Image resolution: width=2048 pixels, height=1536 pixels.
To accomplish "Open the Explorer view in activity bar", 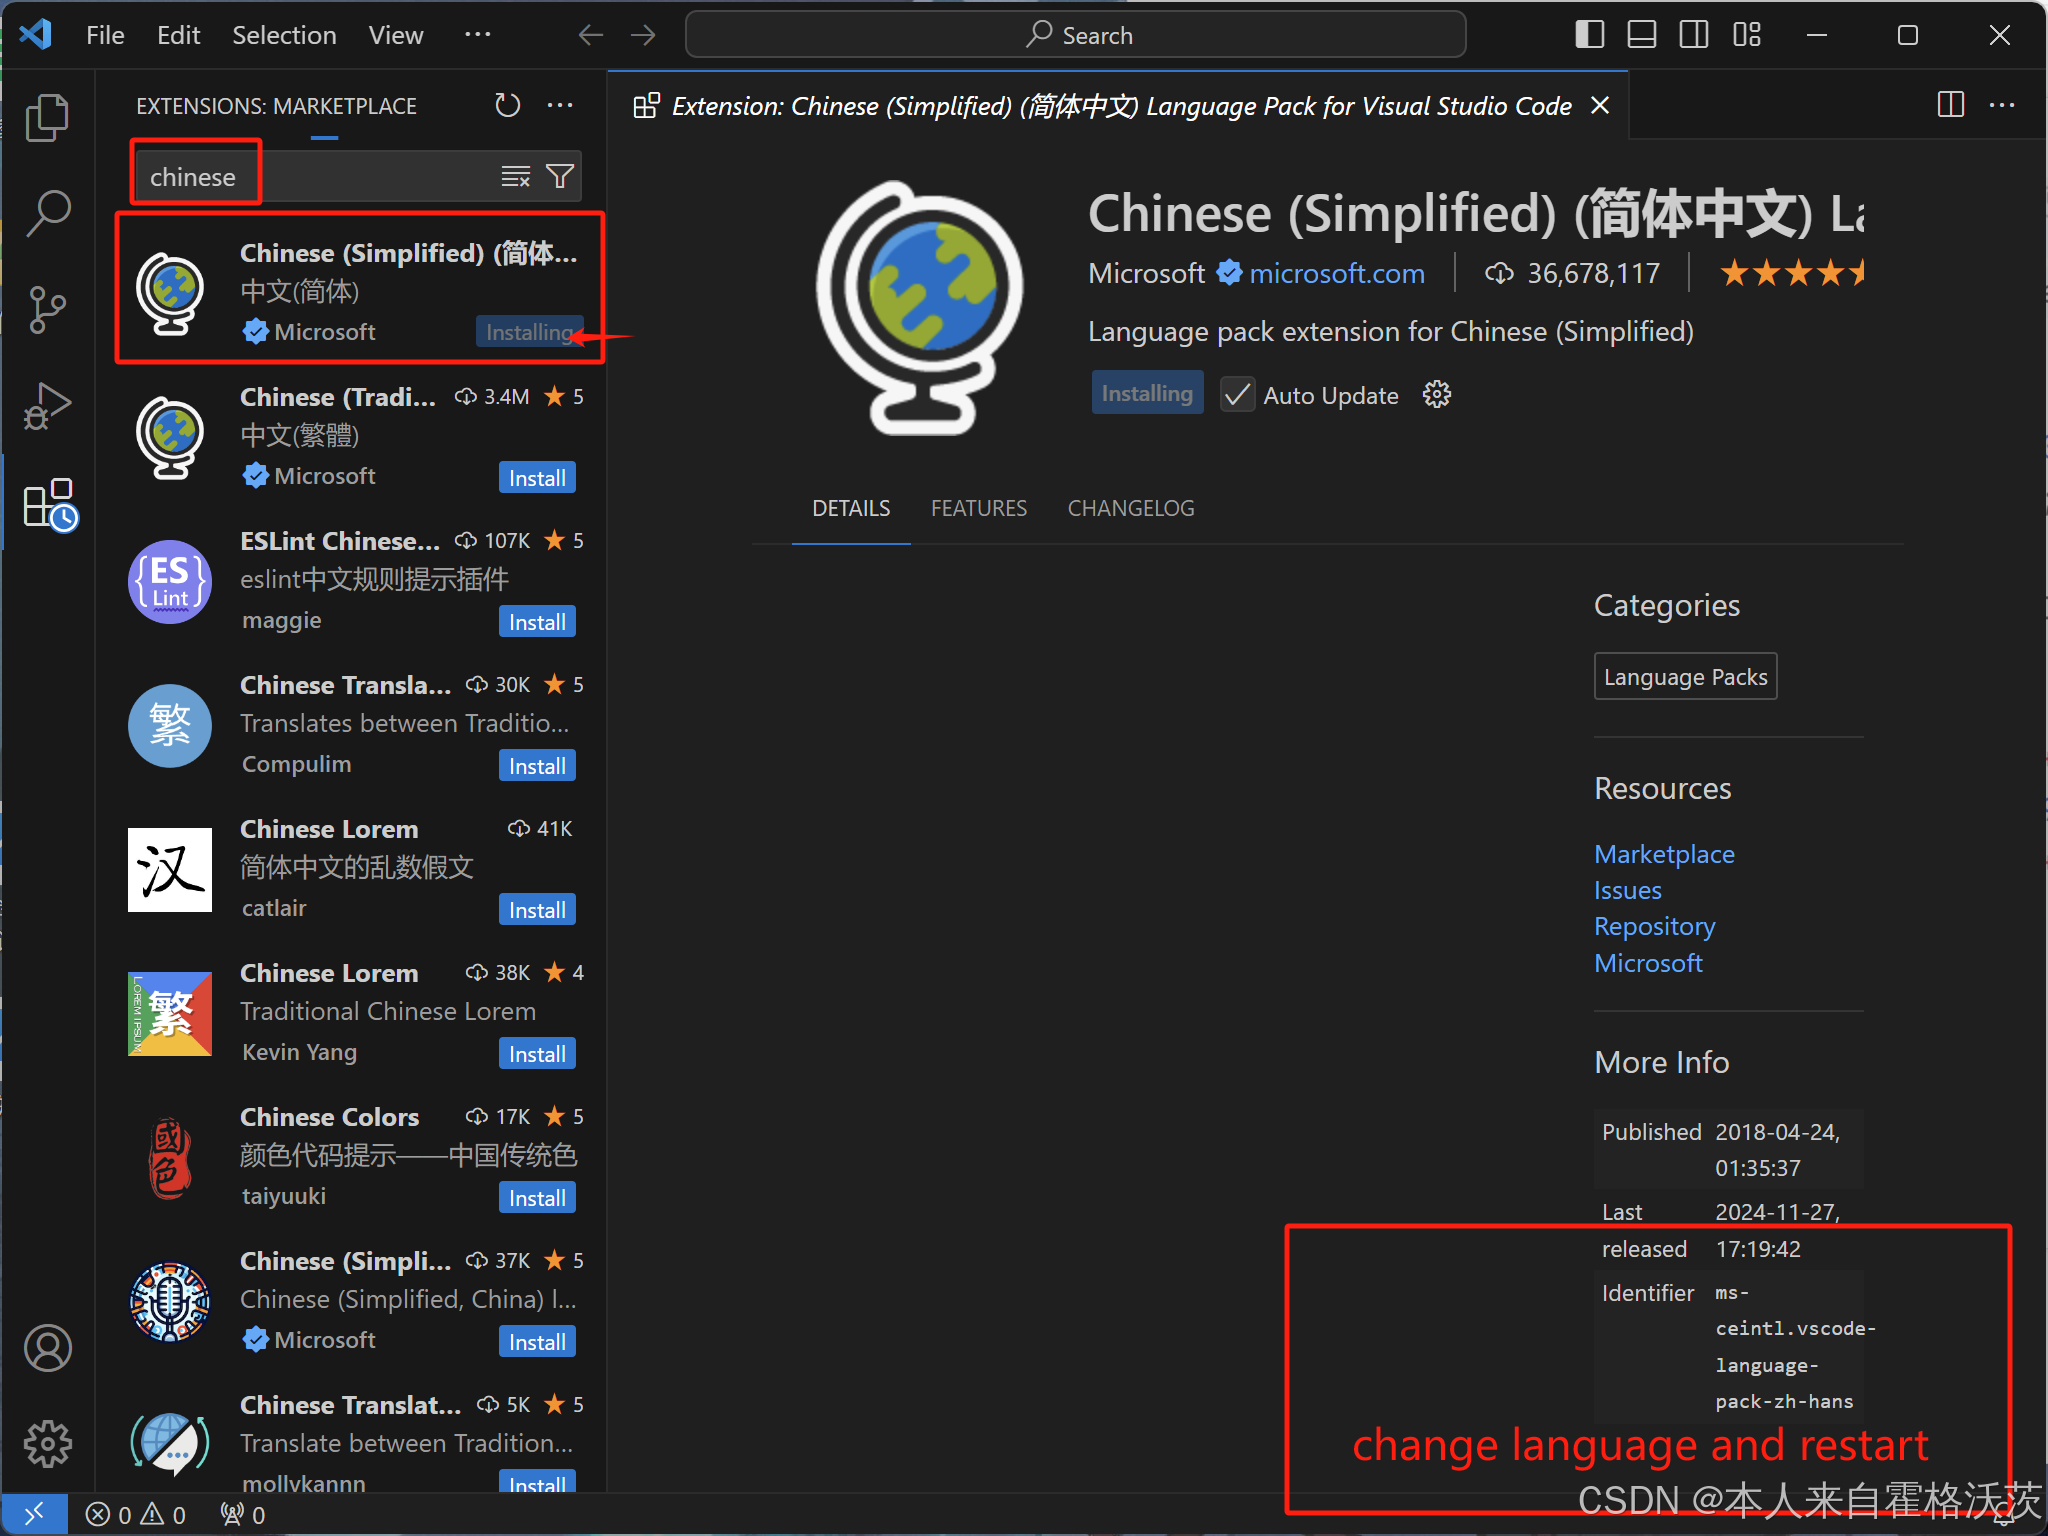I will (47, 118).
